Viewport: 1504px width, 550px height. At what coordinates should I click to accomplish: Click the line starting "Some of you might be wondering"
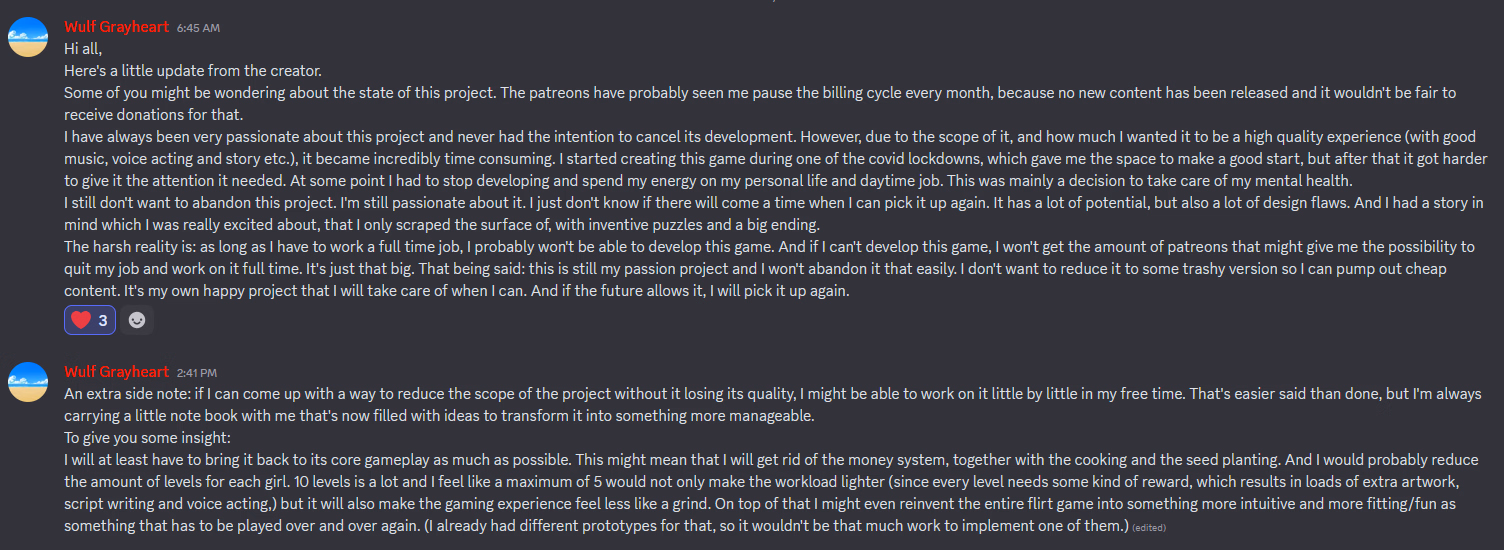pos(400,92)
